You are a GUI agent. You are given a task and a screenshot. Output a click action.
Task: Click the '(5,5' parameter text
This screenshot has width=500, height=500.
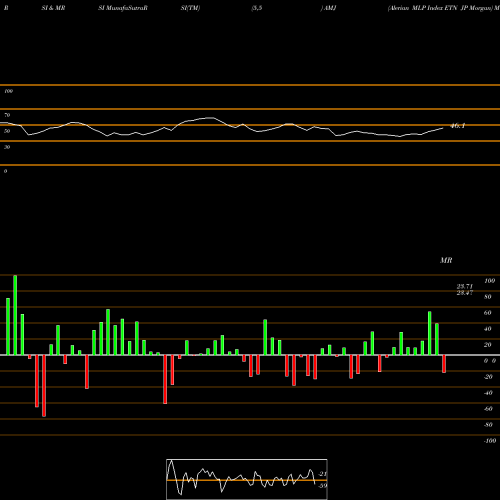tap(257, 8)
